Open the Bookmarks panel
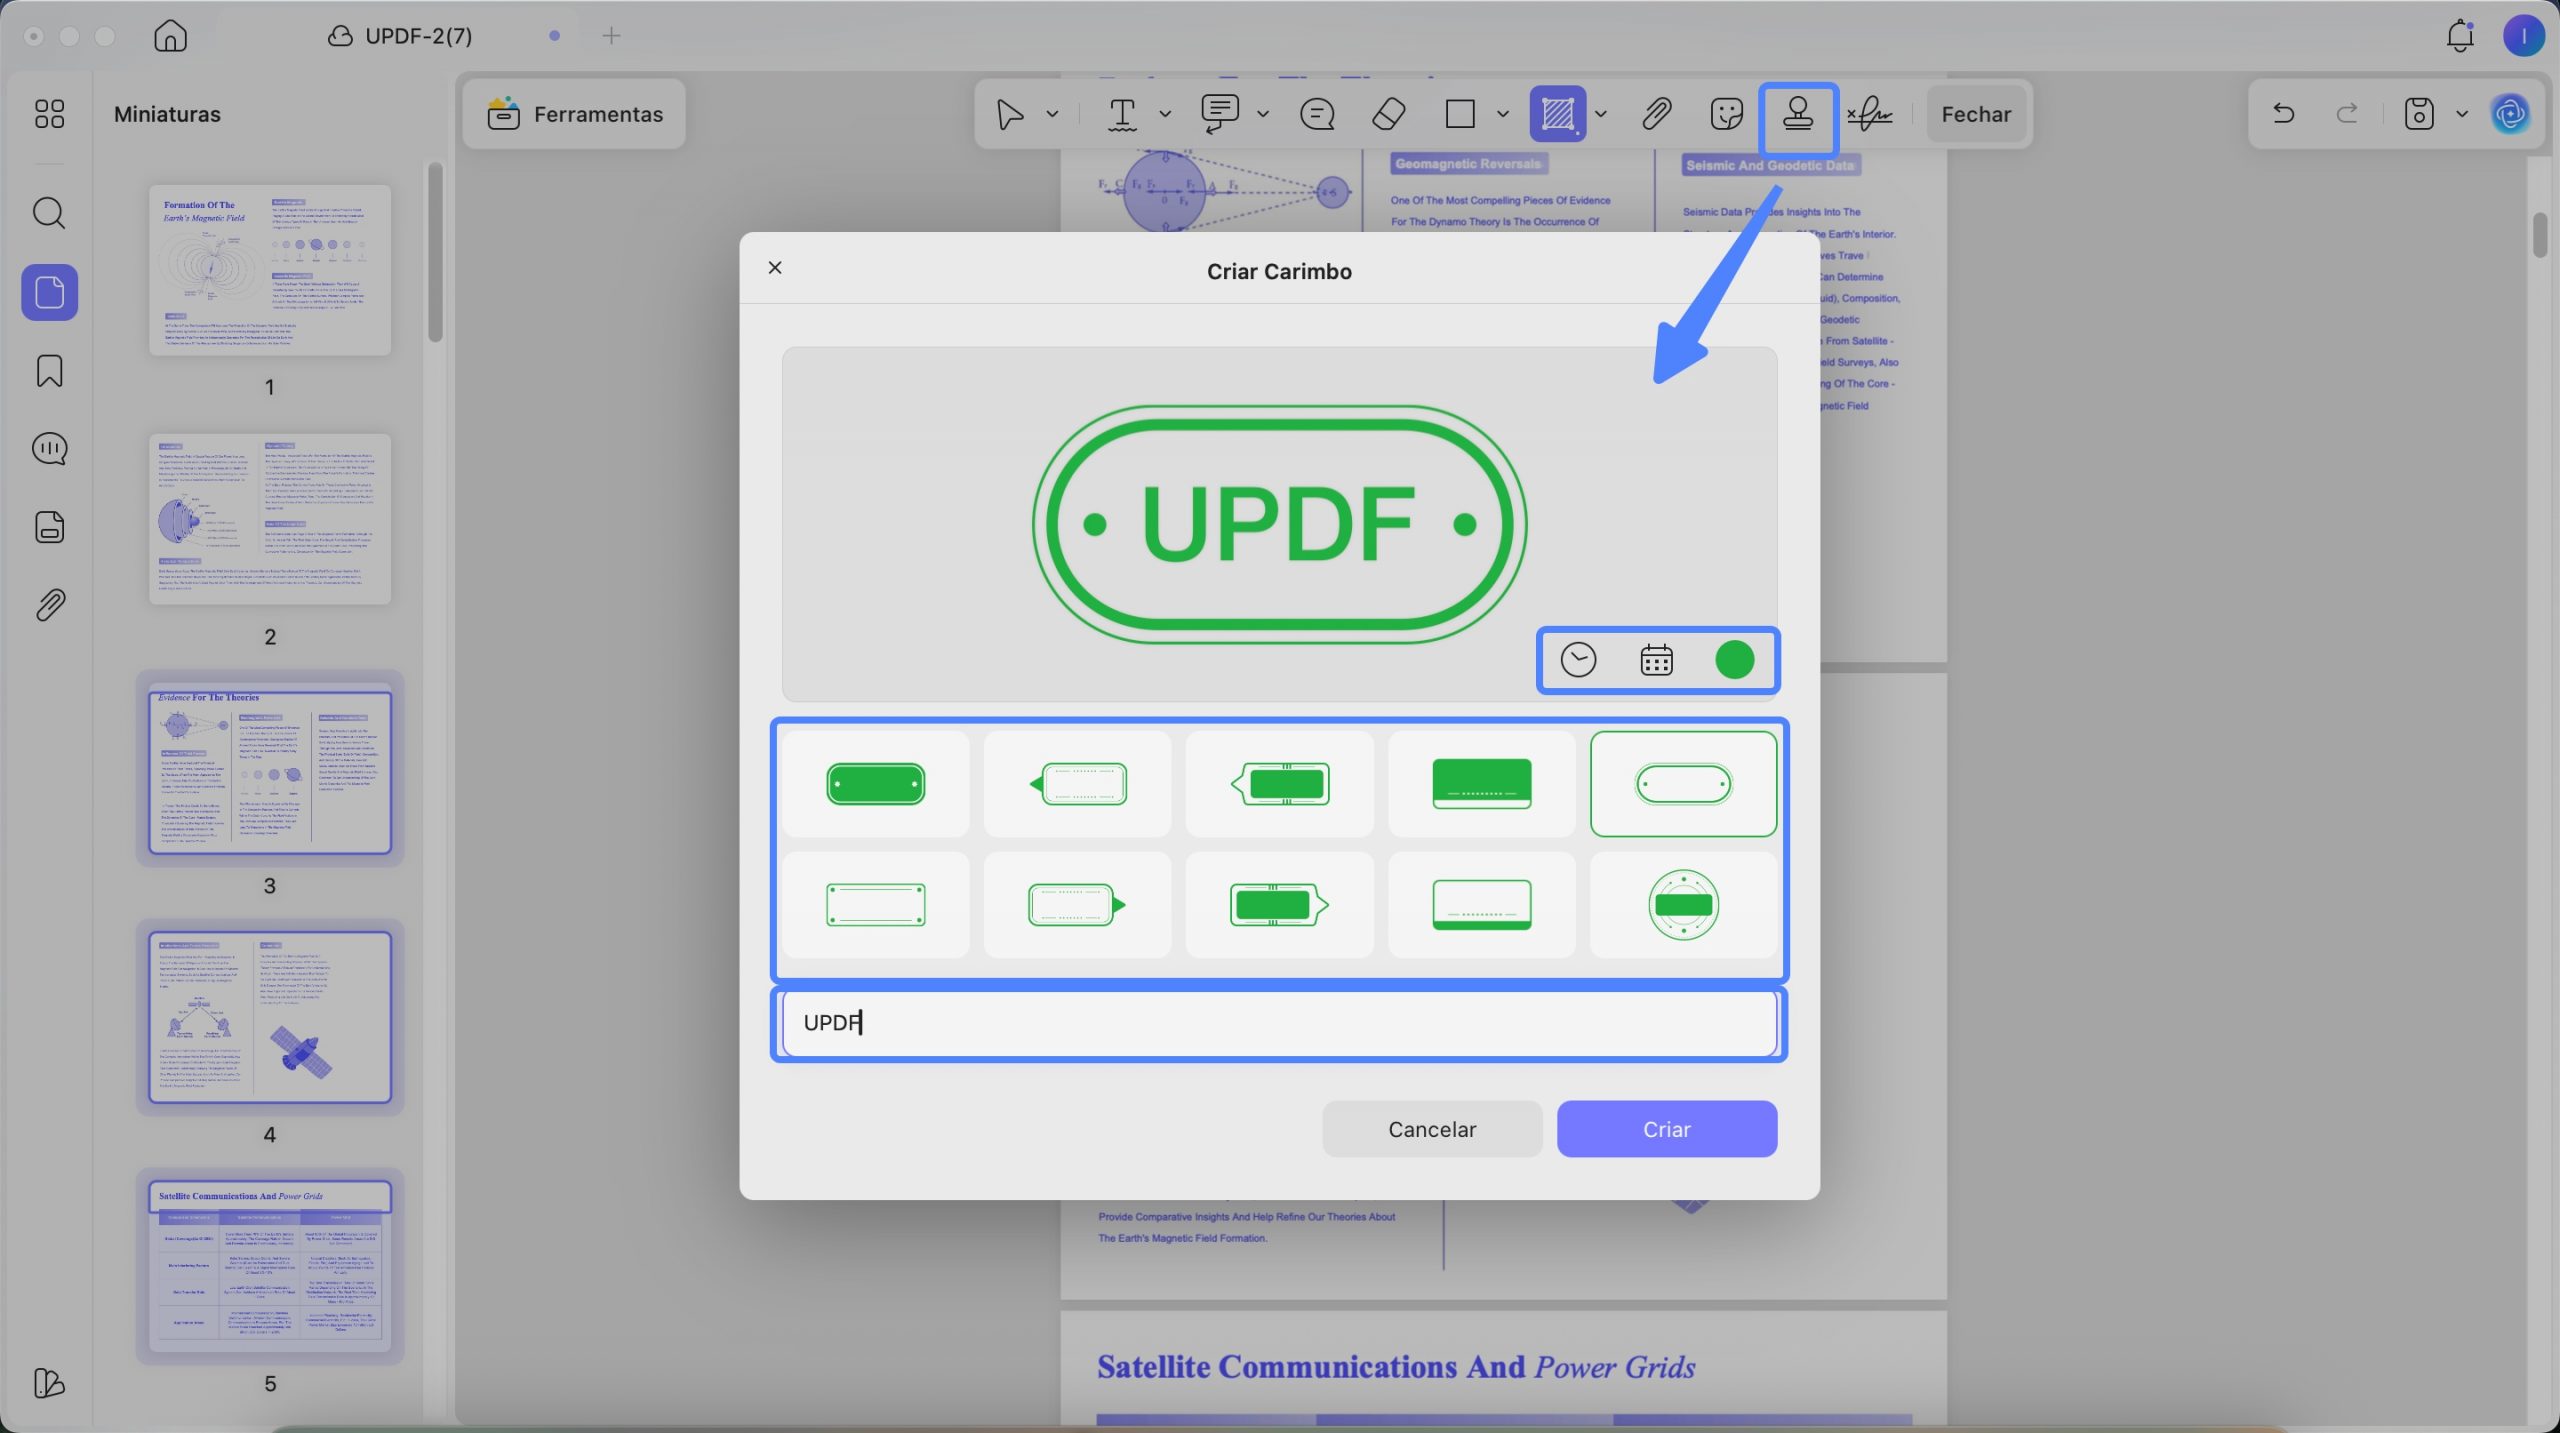The height and width of the screenshot is (1433, 2560). (49, 371)
